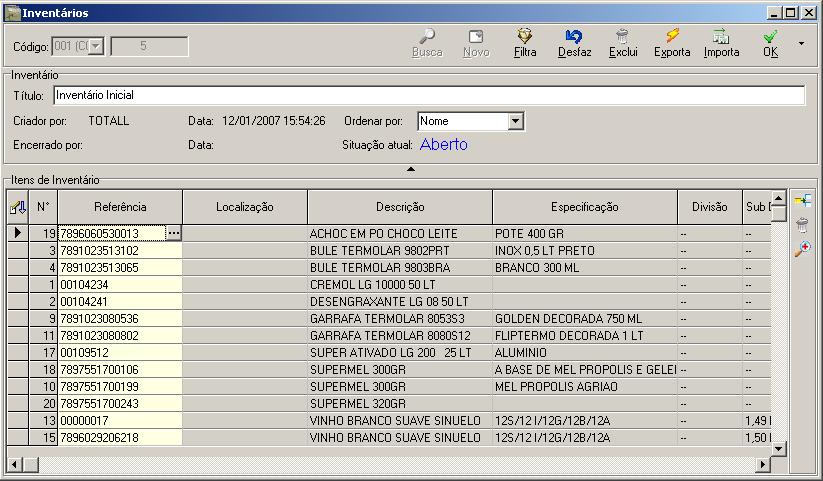Open the Código dropdown
This screenshot has width=823, height=481.
[x=96, y=46]
